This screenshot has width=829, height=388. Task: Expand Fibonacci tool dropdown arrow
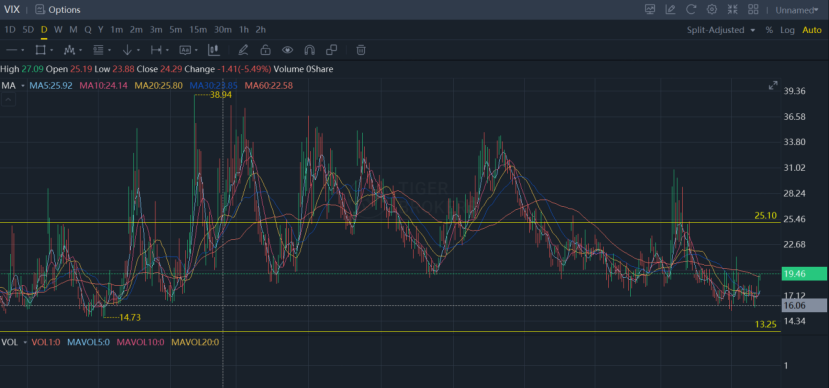pyautogui.click(x=109, y=51)
